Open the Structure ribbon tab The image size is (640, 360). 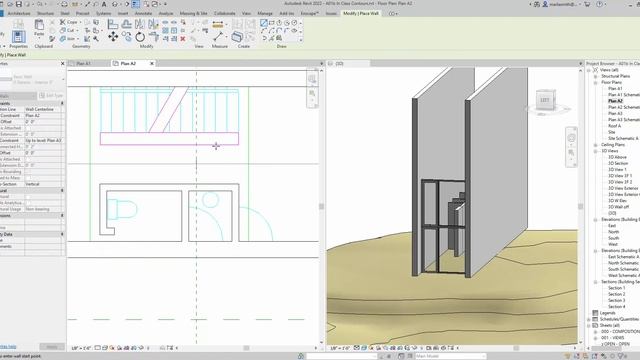45,13
